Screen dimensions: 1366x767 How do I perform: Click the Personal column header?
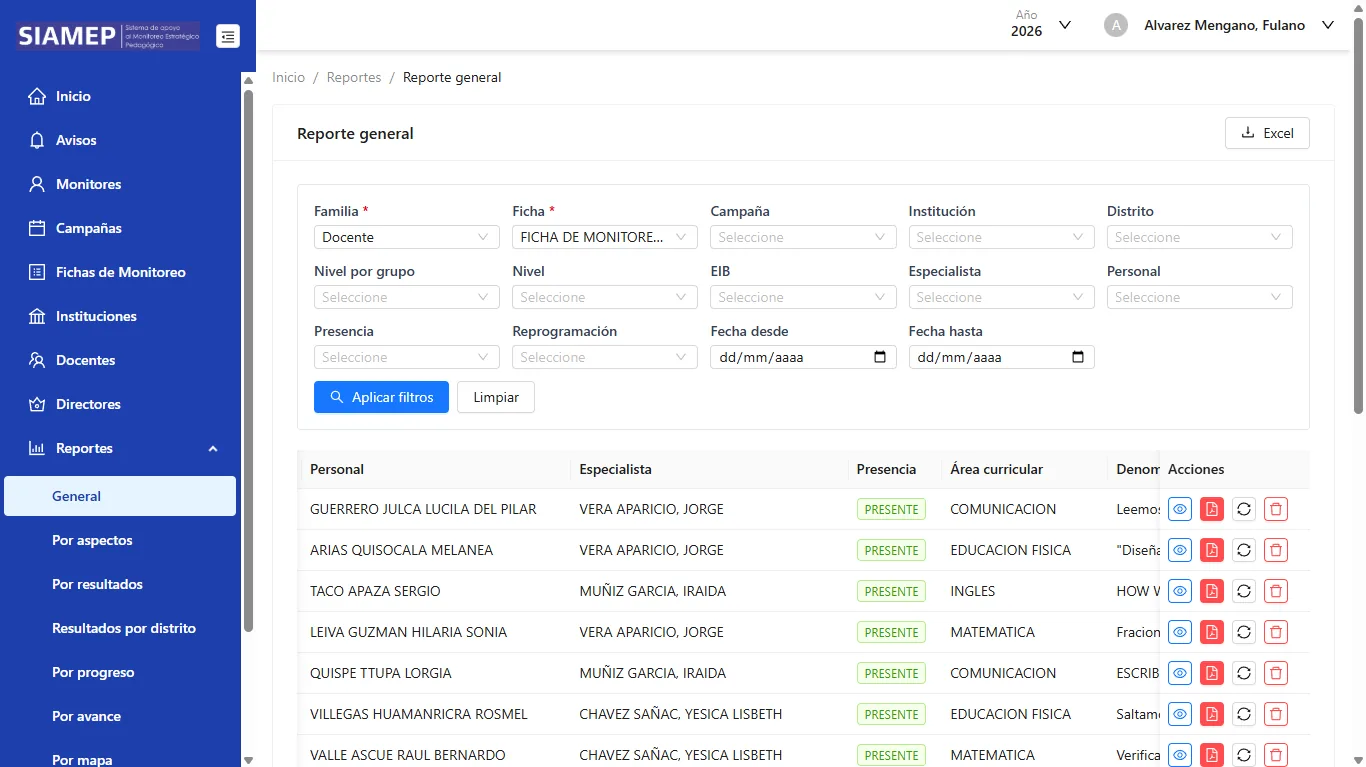[x=435, y=469]
